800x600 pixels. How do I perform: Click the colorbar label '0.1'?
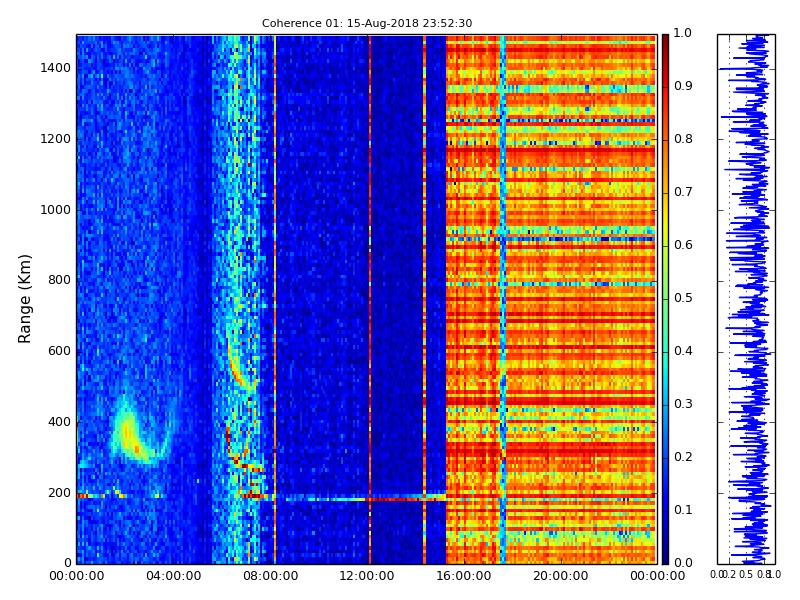point(683,510)
